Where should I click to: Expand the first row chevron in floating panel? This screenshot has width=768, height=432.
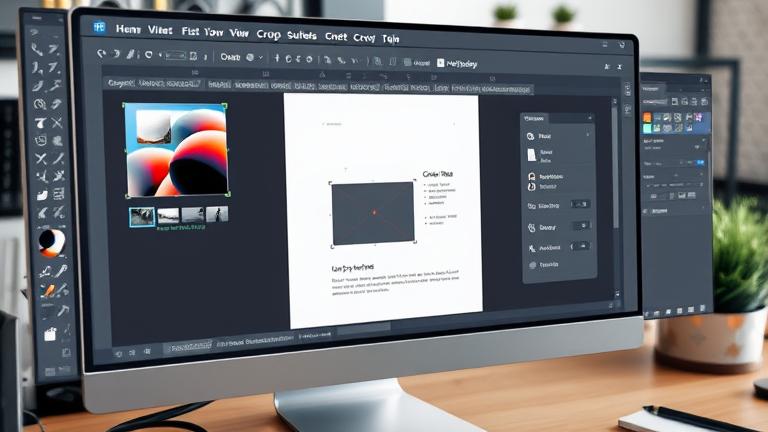588,135
